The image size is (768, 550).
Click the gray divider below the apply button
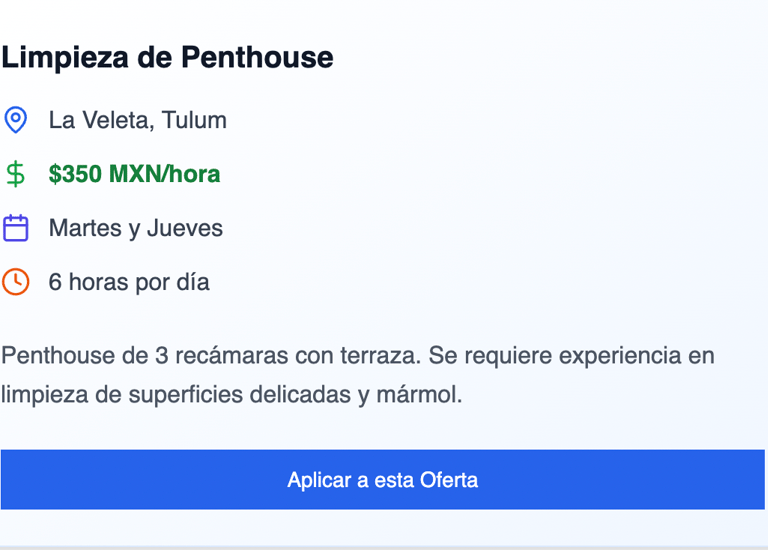(x=384, y=547)
